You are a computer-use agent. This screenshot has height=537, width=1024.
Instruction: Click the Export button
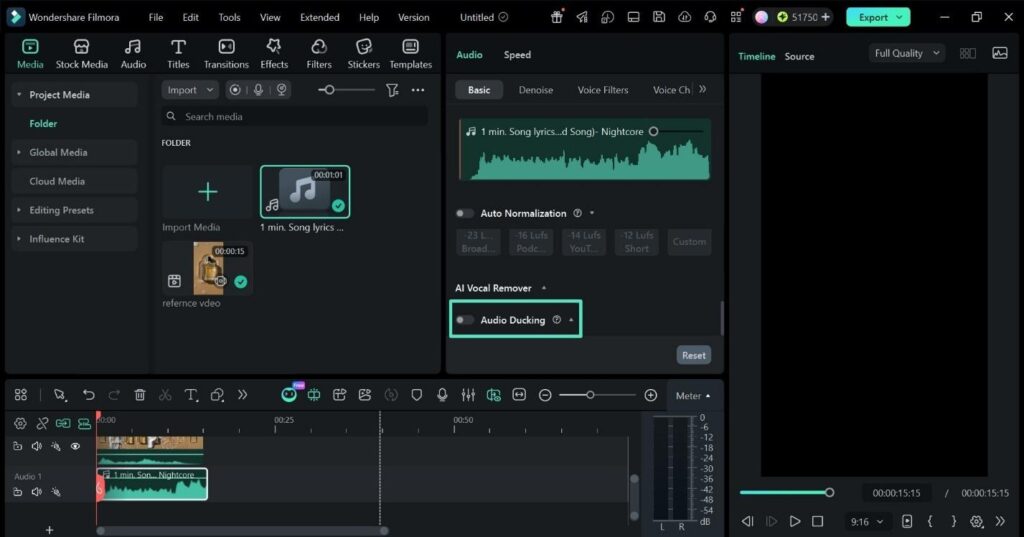[878, 18]
